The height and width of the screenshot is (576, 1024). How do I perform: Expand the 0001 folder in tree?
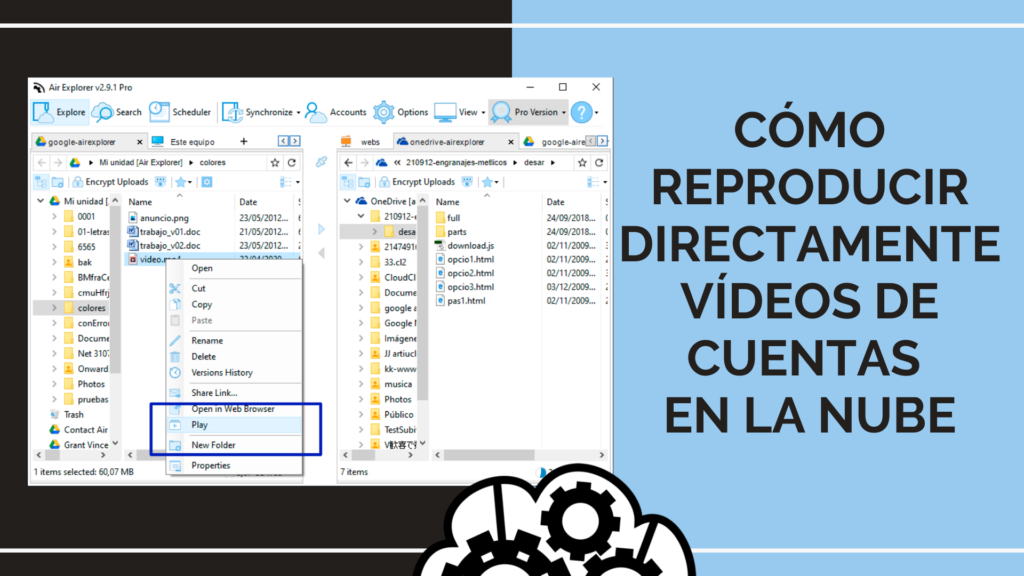tap(55, 217)
